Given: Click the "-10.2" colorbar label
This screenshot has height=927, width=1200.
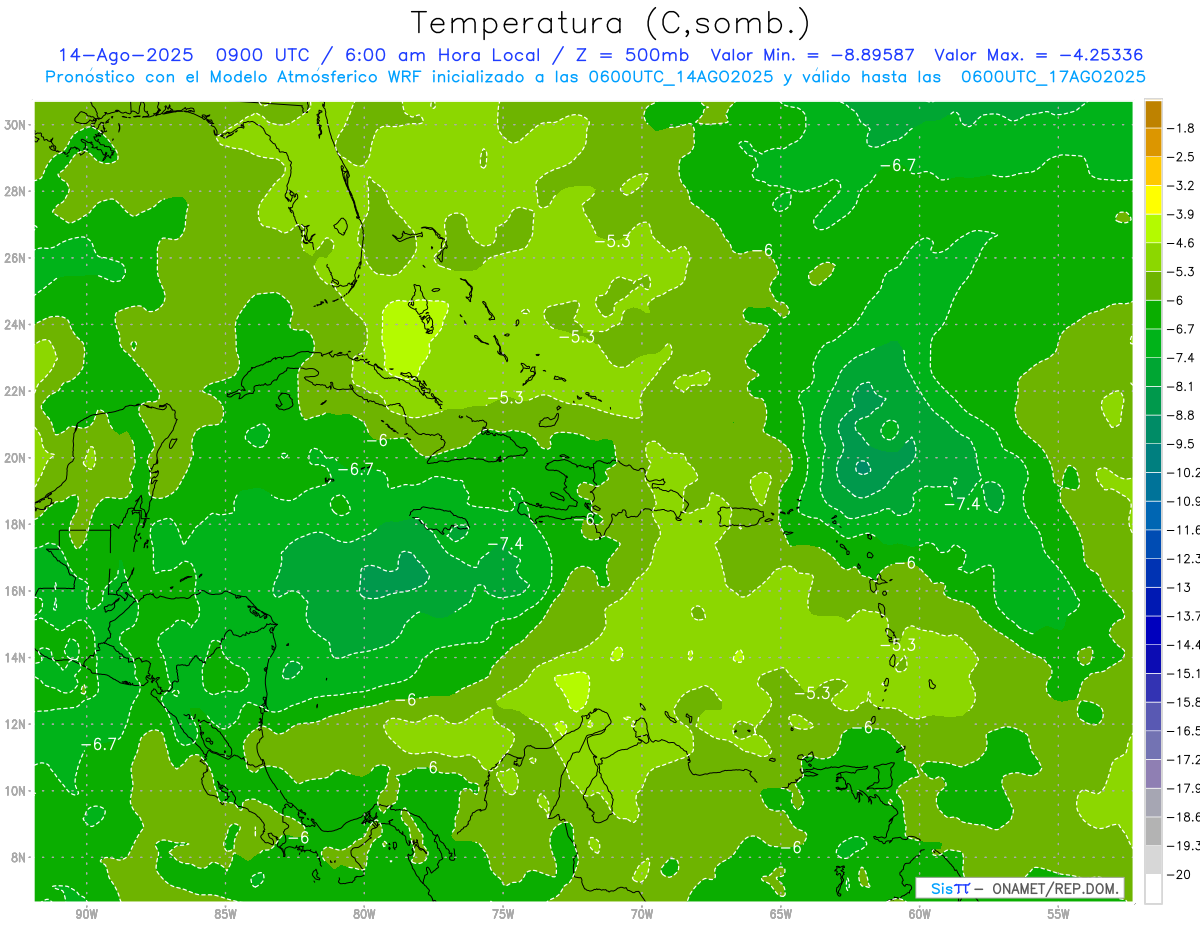Looking at the screenshot, I should tap(1184, 472).
